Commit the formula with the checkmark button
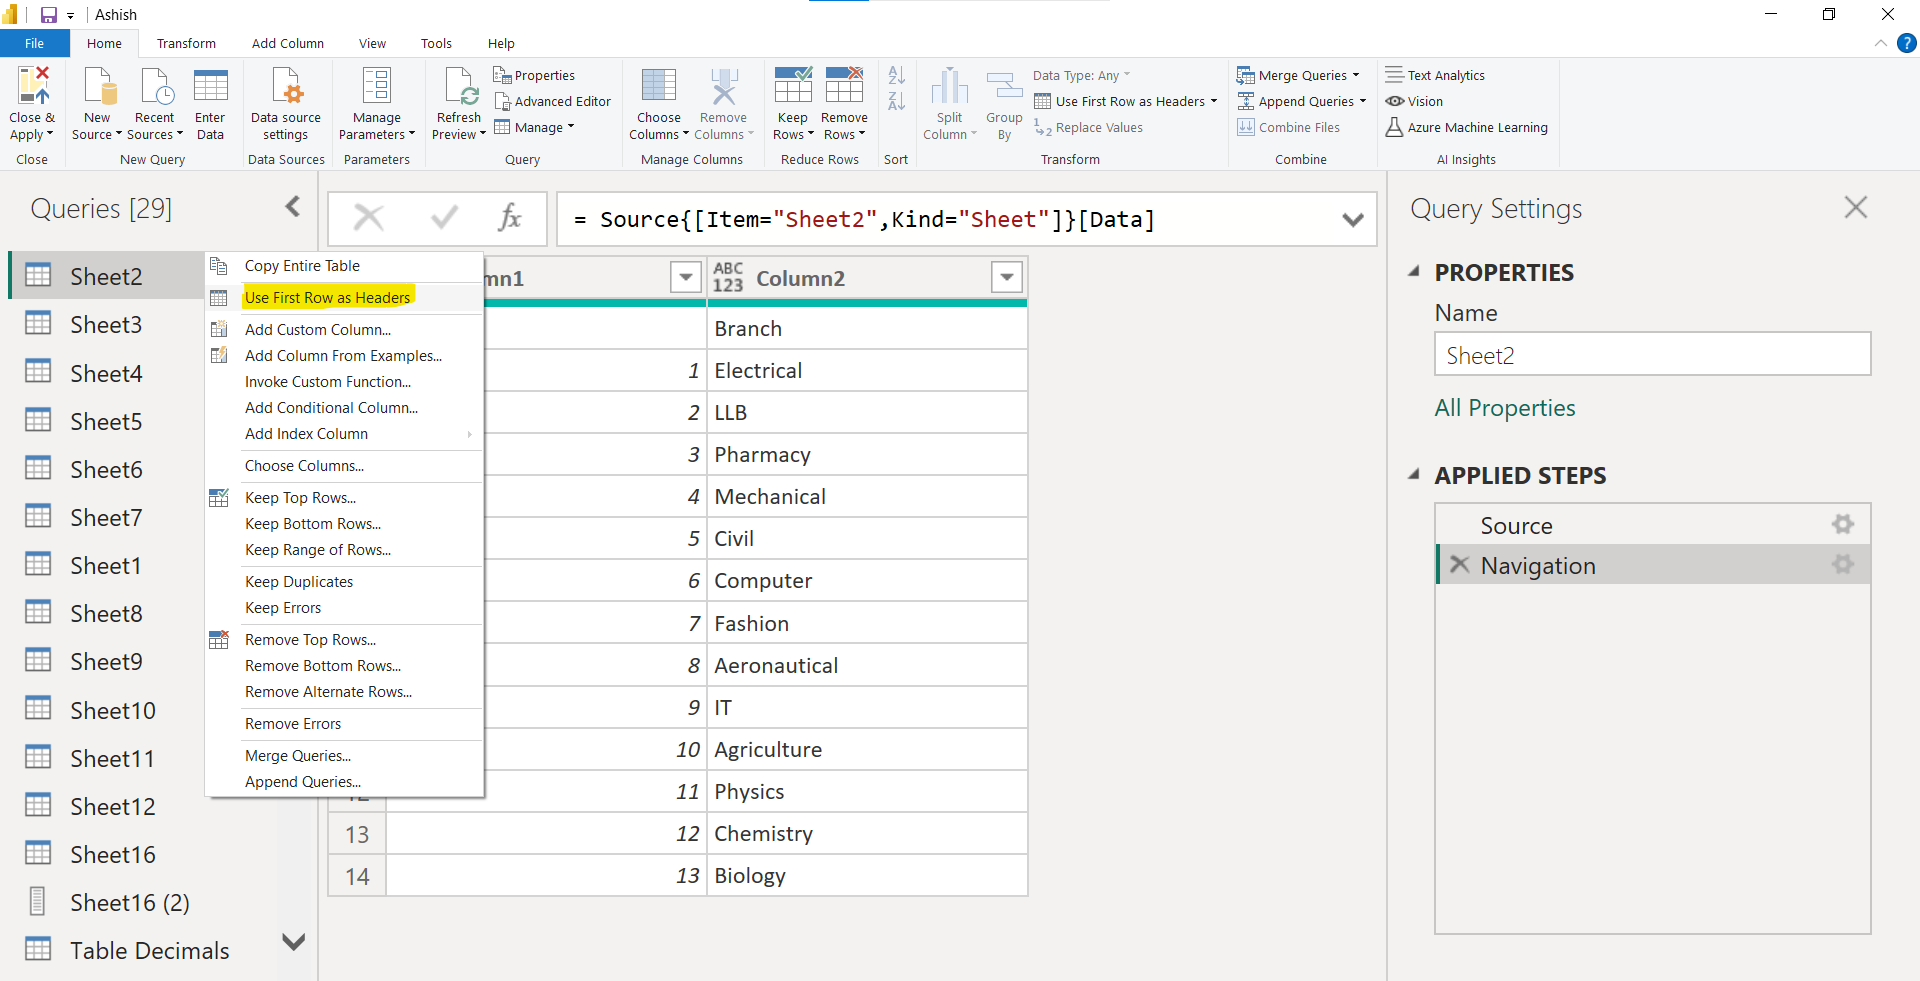 pyautogui.click(x=444, y=218)
